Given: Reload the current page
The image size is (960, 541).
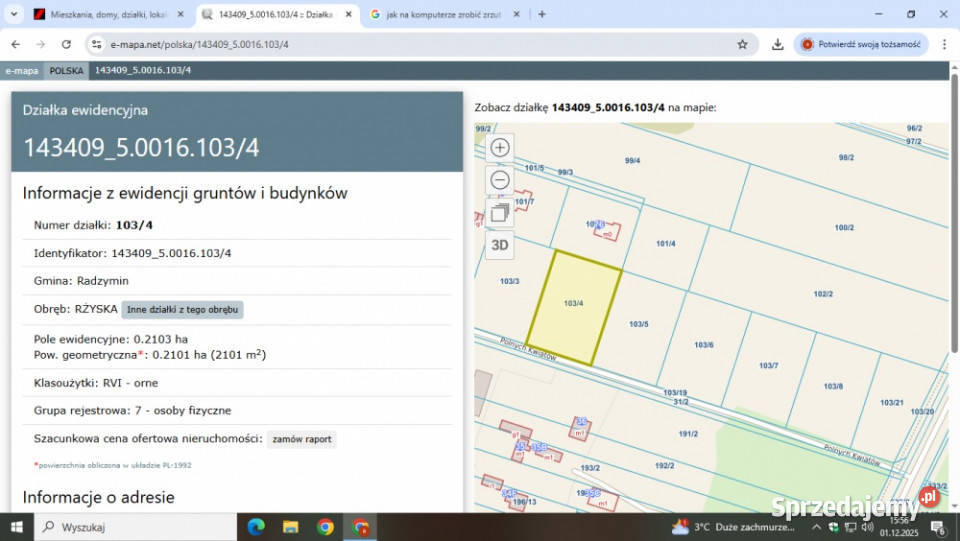Looking at the screenshot, I should pos(66,44).
